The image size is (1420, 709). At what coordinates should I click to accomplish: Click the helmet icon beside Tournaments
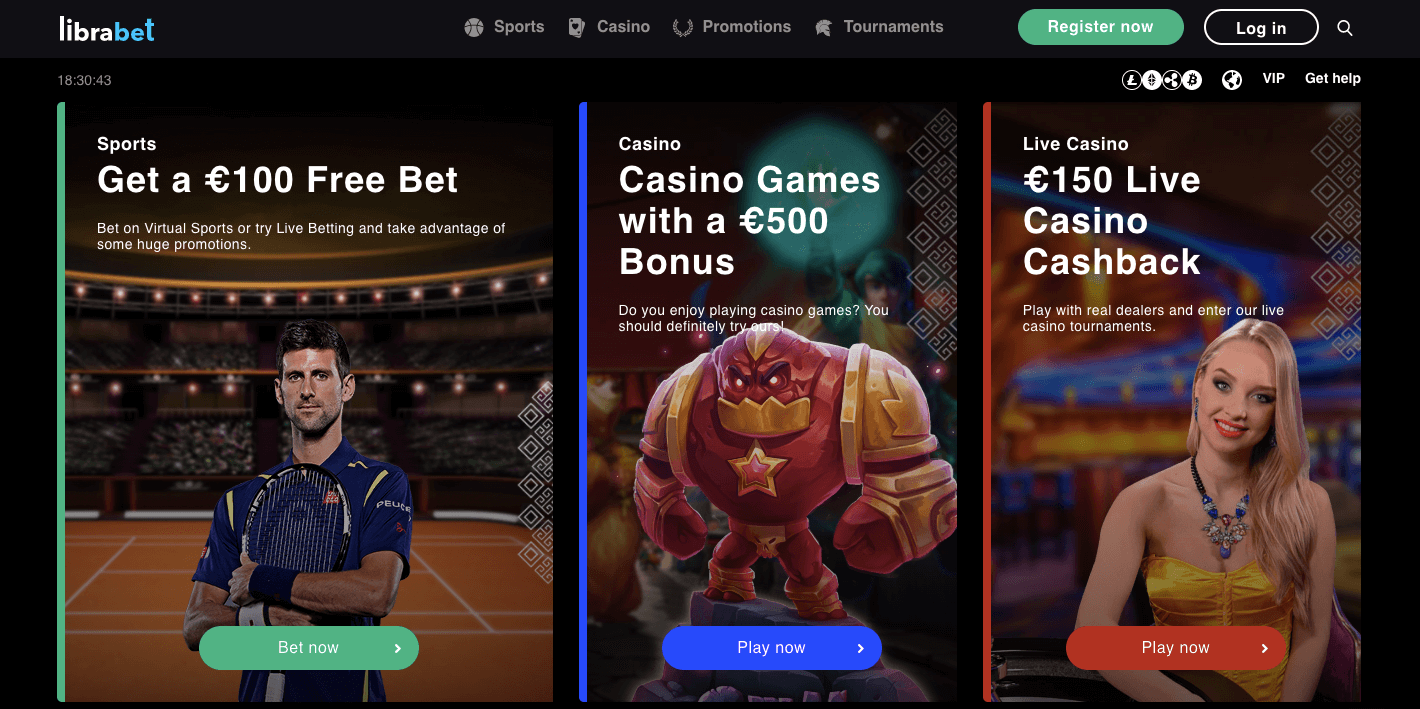pyautogui.click(x=824, y=28)
